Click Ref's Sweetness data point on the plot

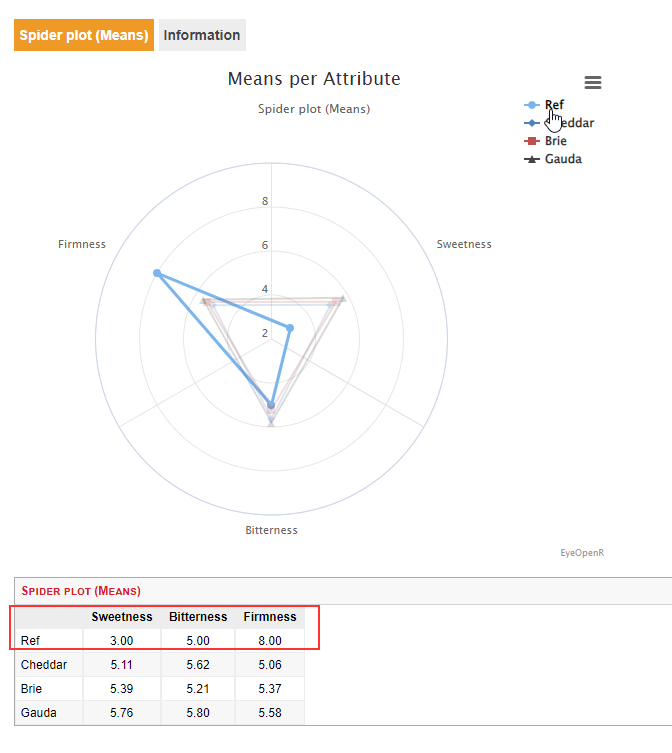pyautogui.click(x=291, y=328)
